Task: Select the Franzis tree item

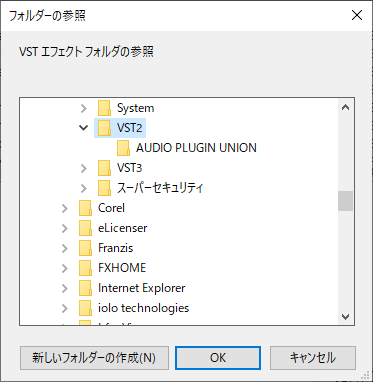Action: 115,248
